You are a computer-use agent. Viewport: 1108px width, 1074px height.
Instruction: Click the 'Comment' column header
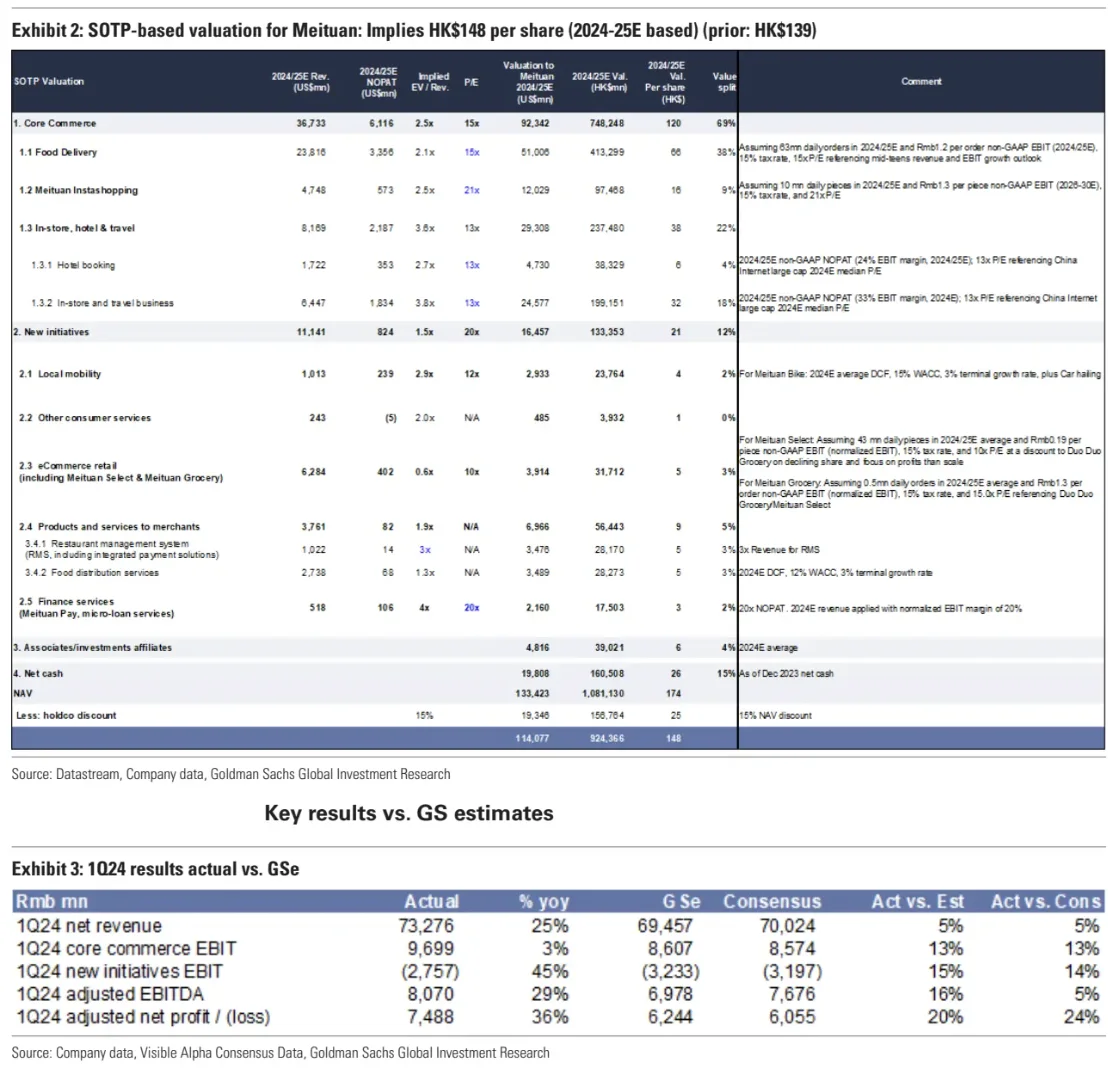pyautogui.click(x=921, y=81)
